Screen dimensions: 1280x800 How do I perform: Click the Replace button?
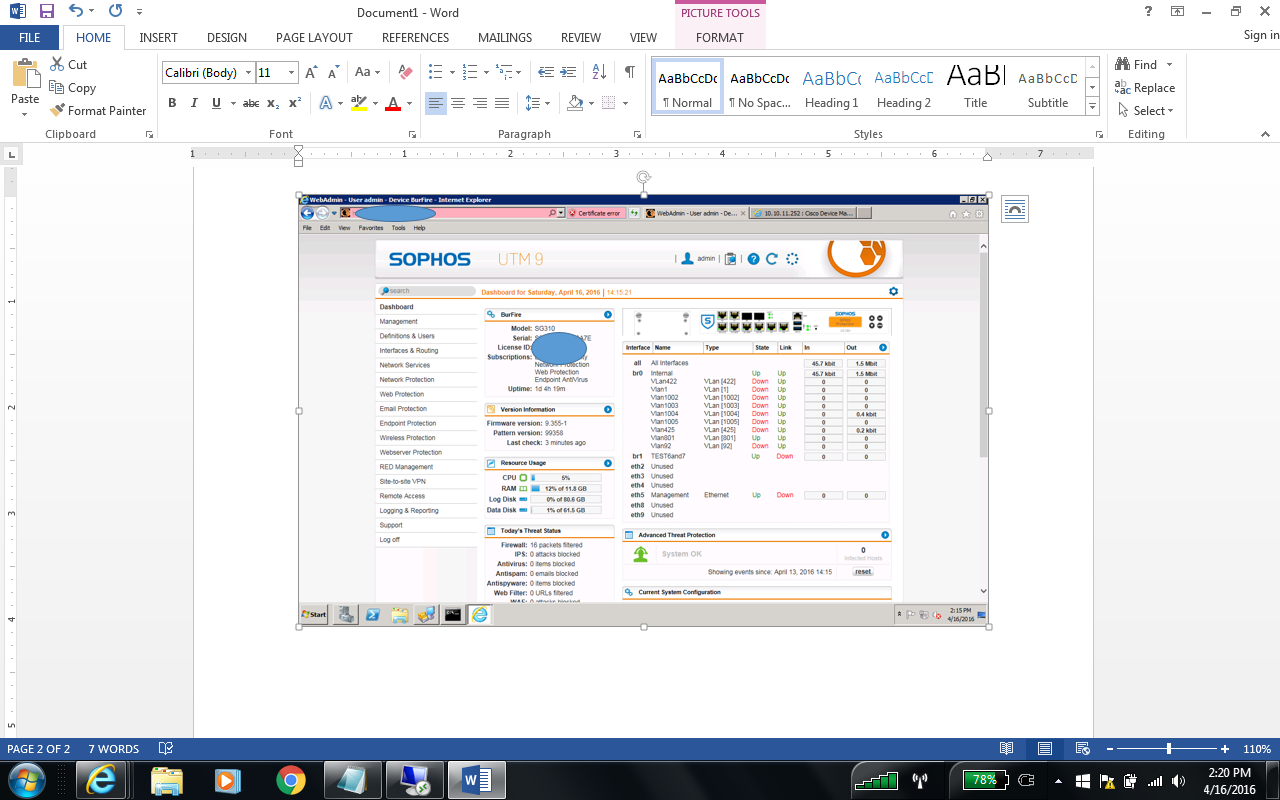pos(1146,88)
